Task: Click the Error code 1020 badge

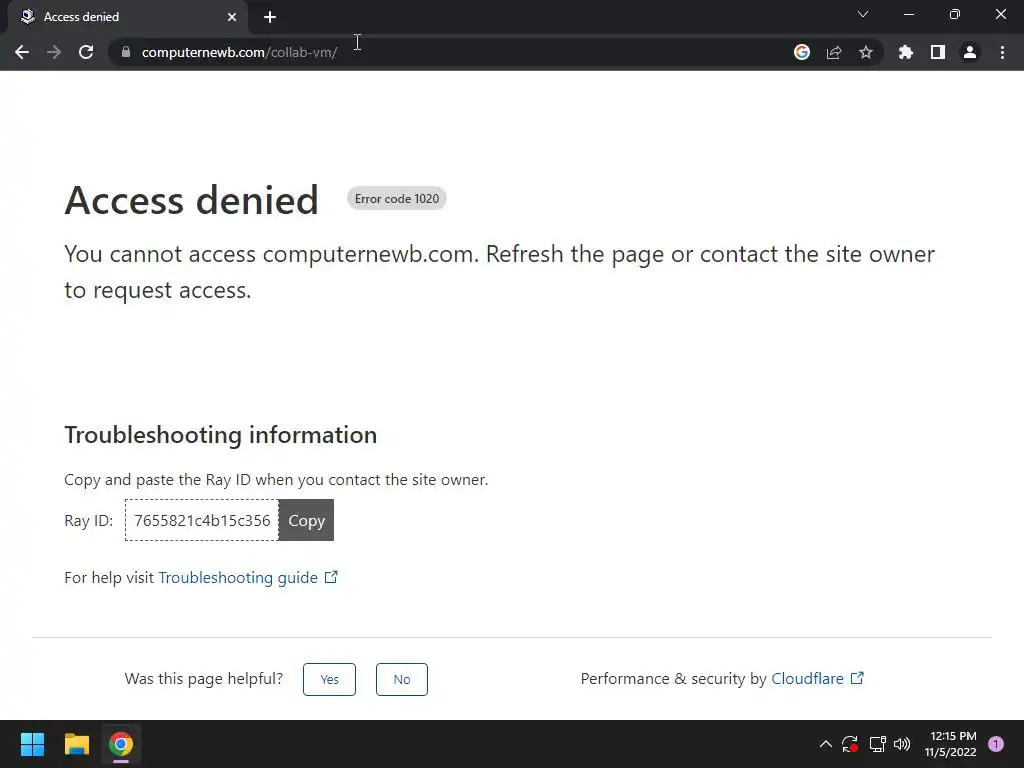Action: tap(396, 199)
